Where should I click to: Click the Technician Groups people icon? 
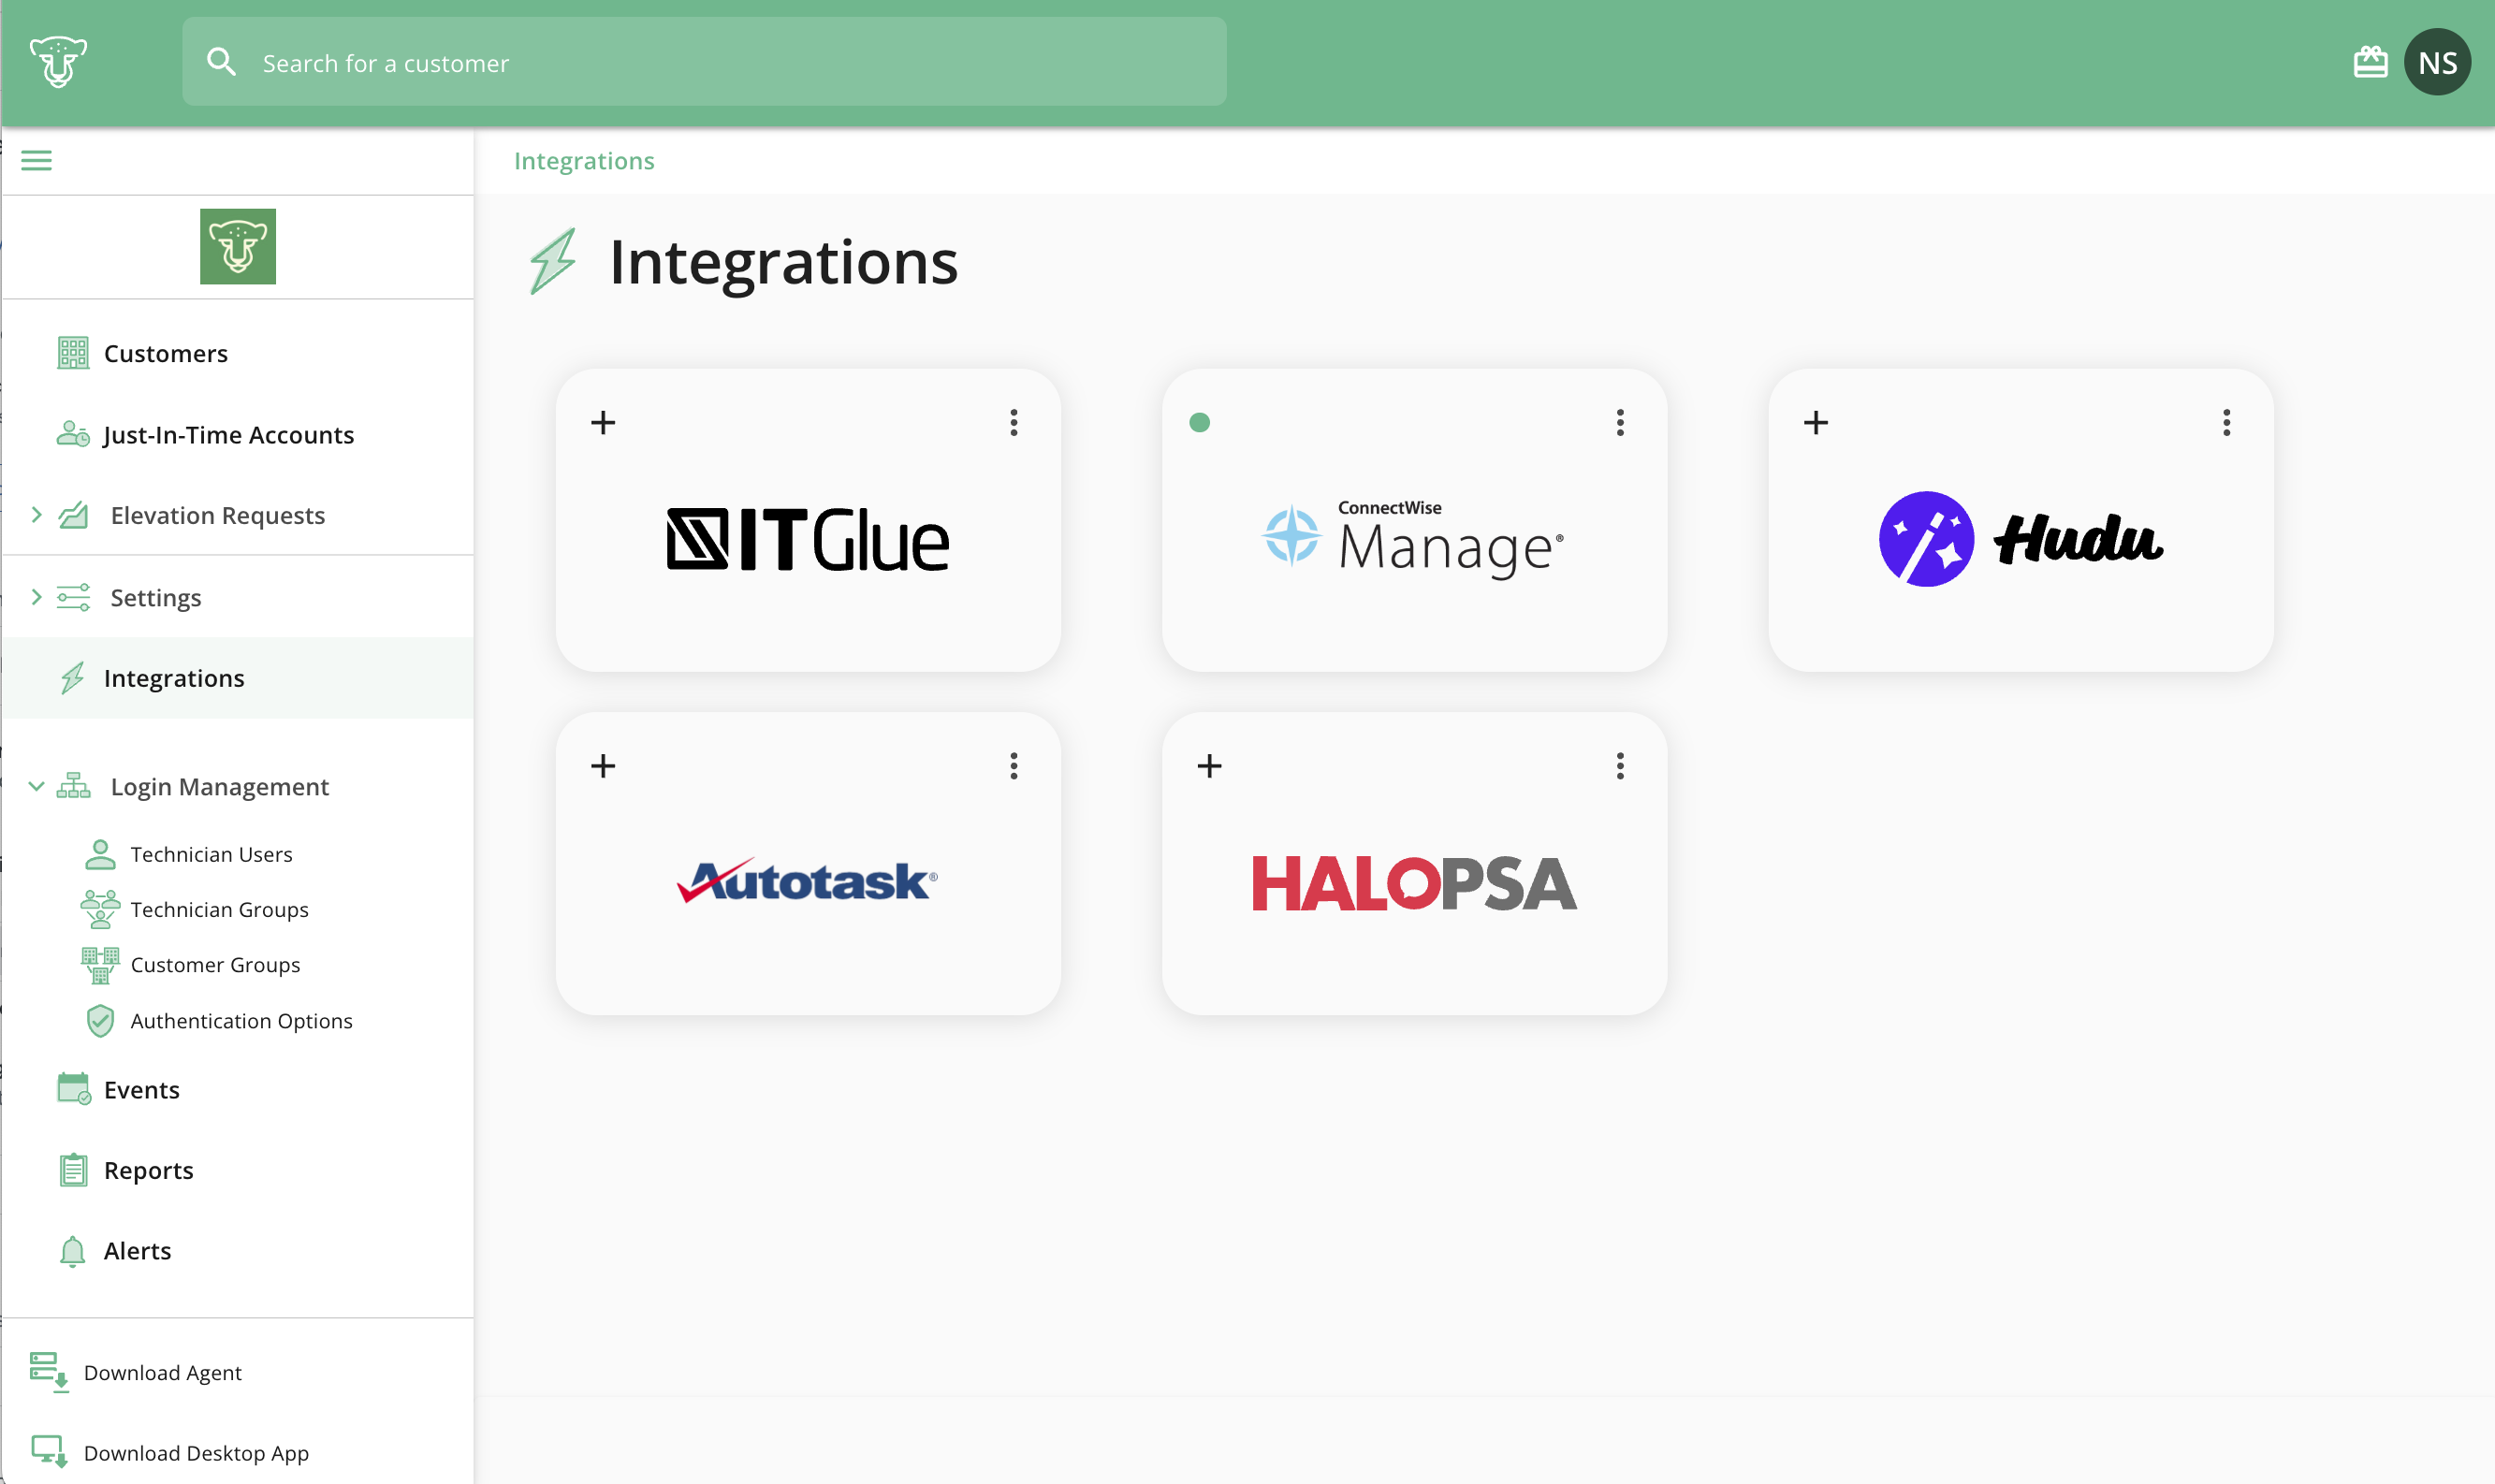click(100, 909)
